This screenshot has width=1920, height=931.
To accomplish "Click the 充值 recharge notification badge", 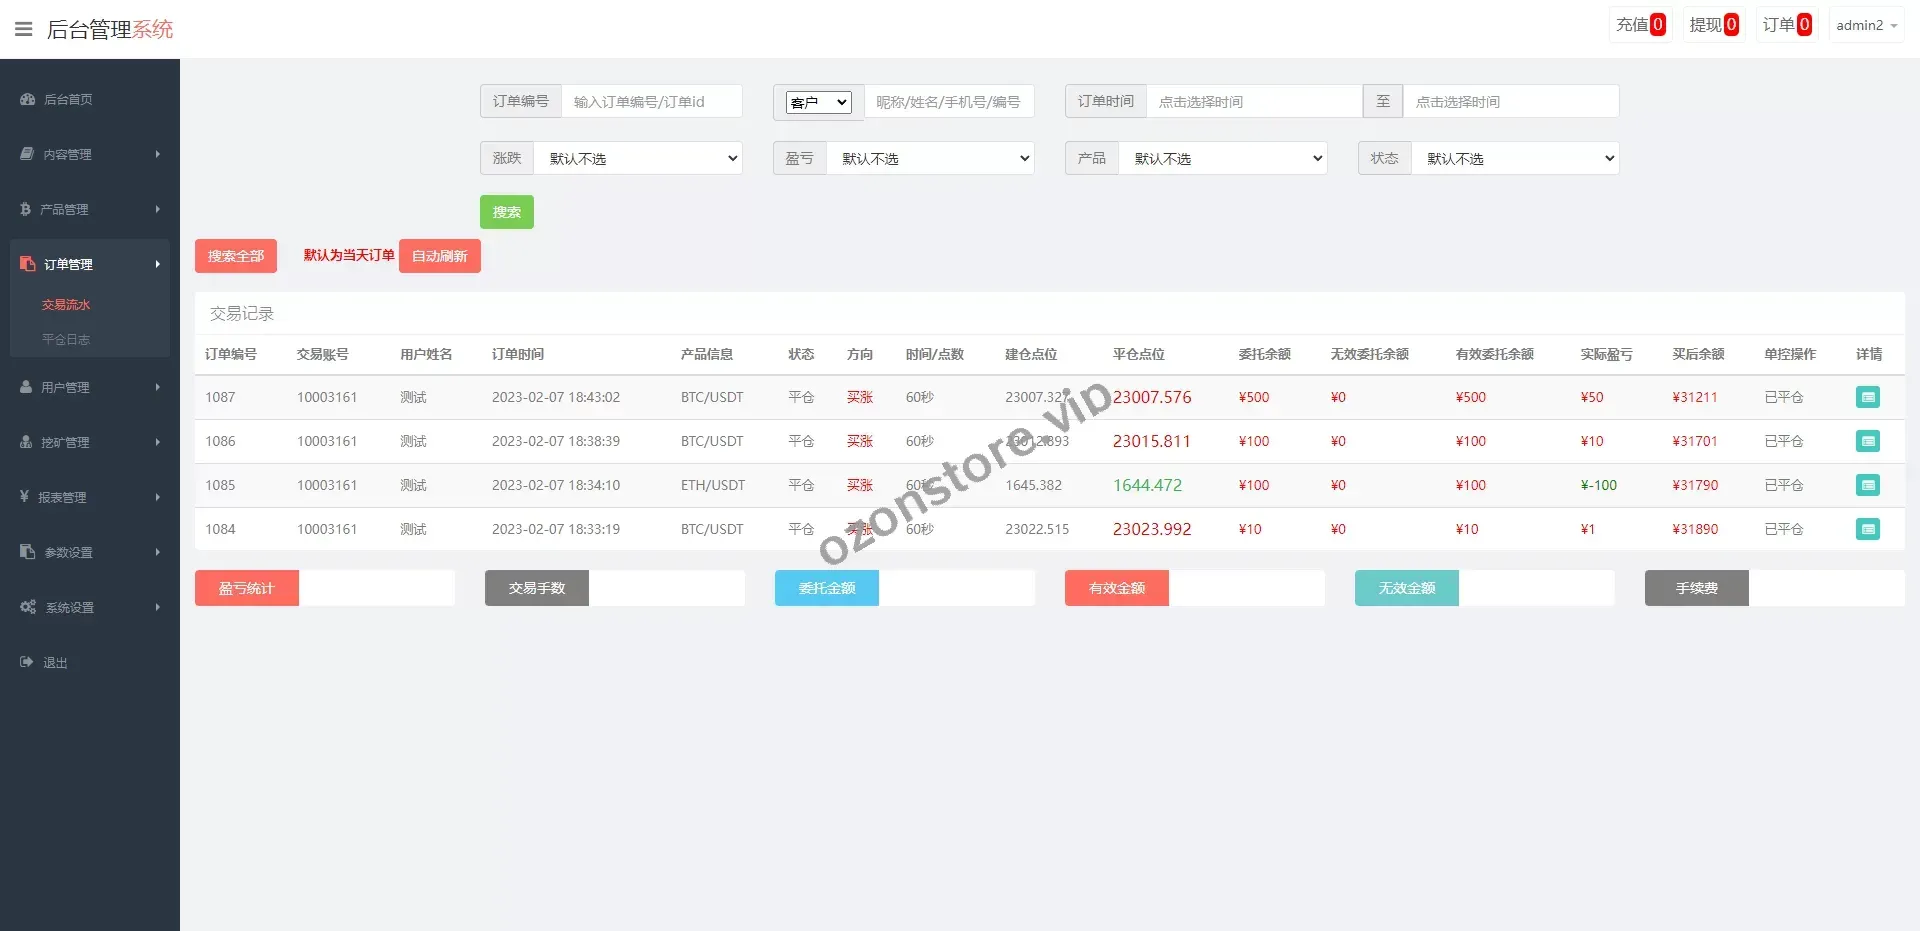I will [x=1657, y=25].
